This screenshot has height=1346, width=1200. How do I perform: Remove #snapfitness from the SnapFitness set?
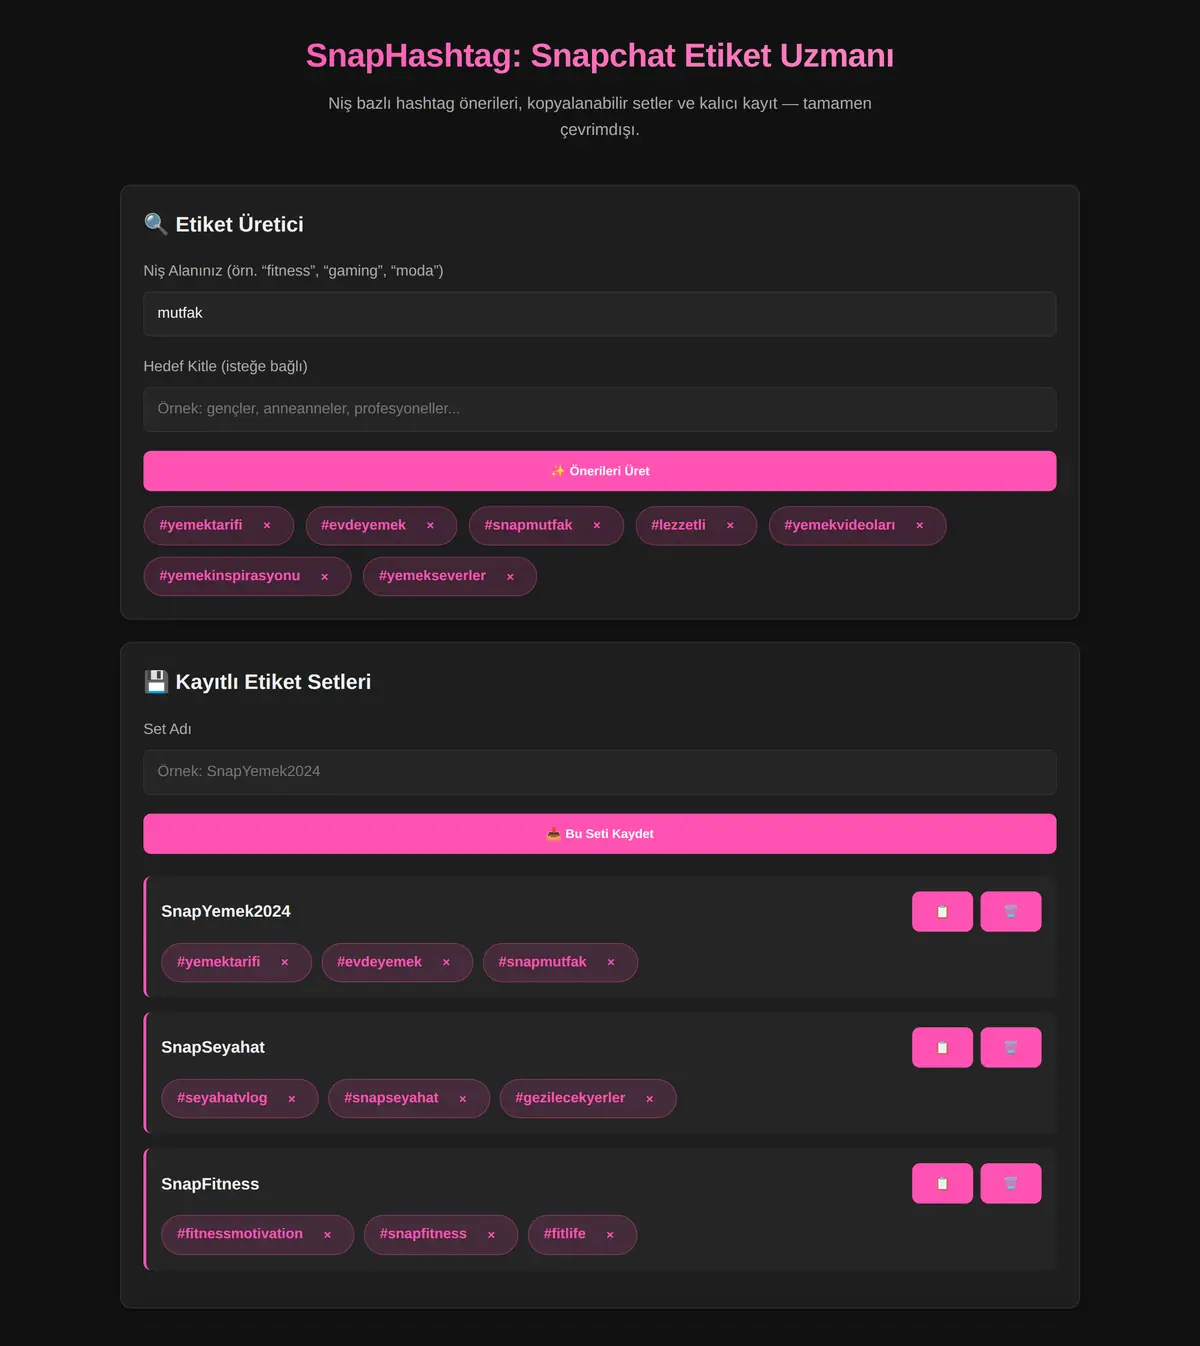[x=491, y=1235]
